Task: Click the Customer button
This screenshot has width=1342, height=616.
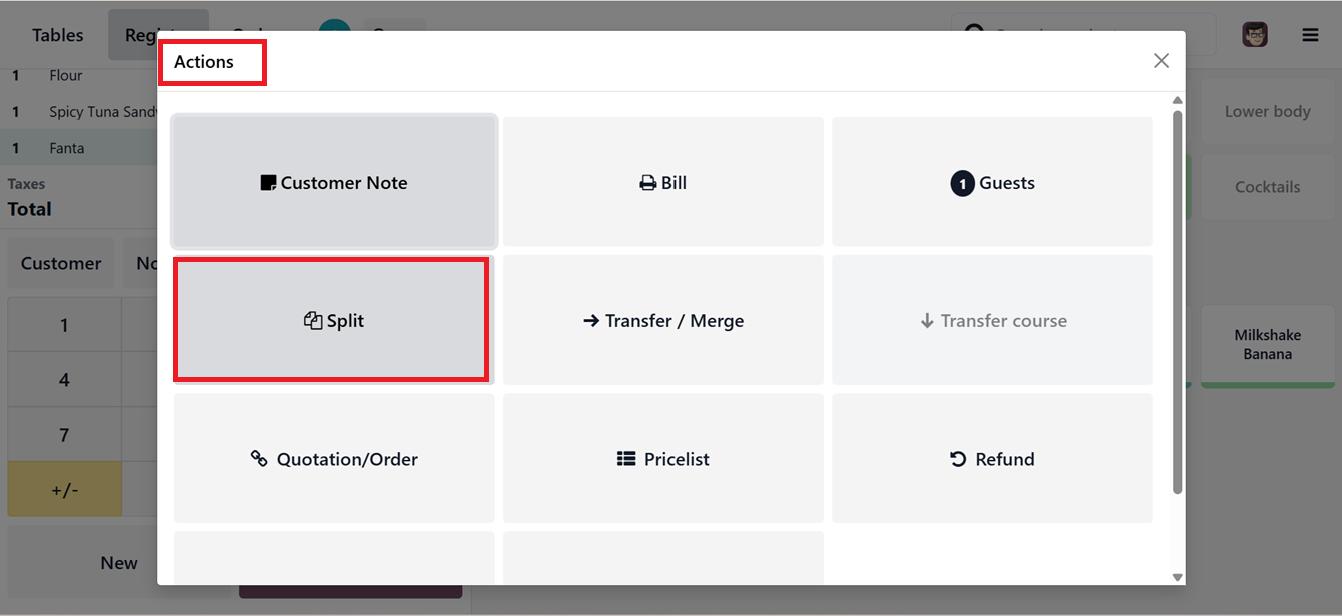Action: tap(61, 263)
